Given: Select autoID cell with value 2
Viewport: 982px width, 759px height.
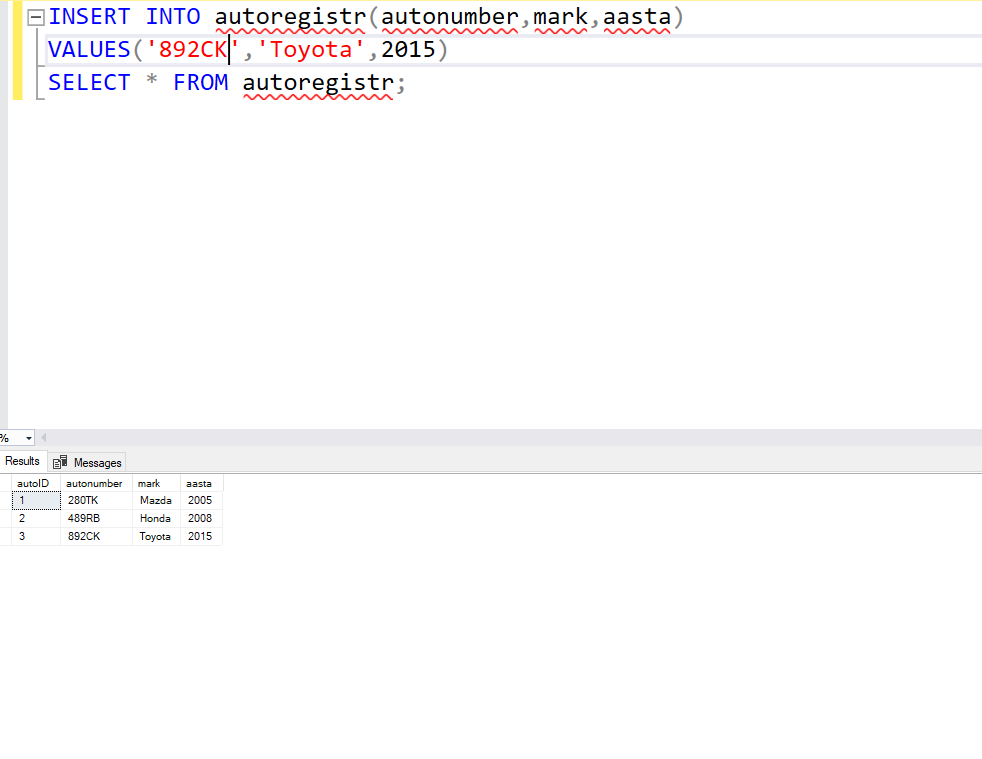Looking at the screenshot, I should pyautogui.click(x=36, y=519).
